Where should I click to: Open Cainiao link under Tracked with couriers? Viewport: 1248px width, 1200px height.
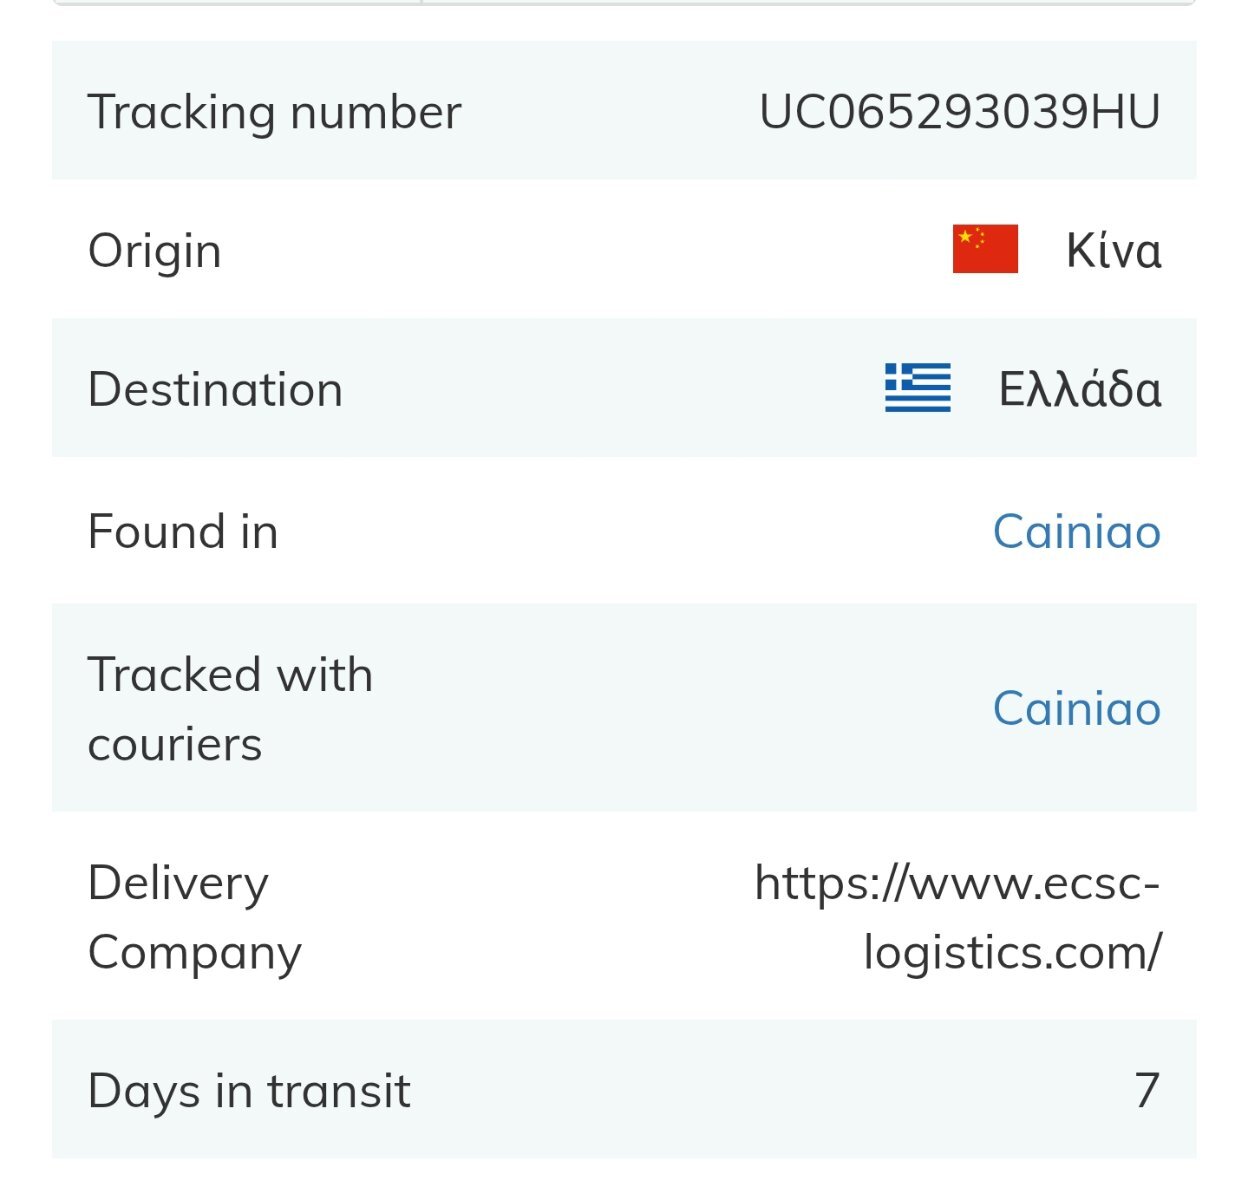point(1077,708)
